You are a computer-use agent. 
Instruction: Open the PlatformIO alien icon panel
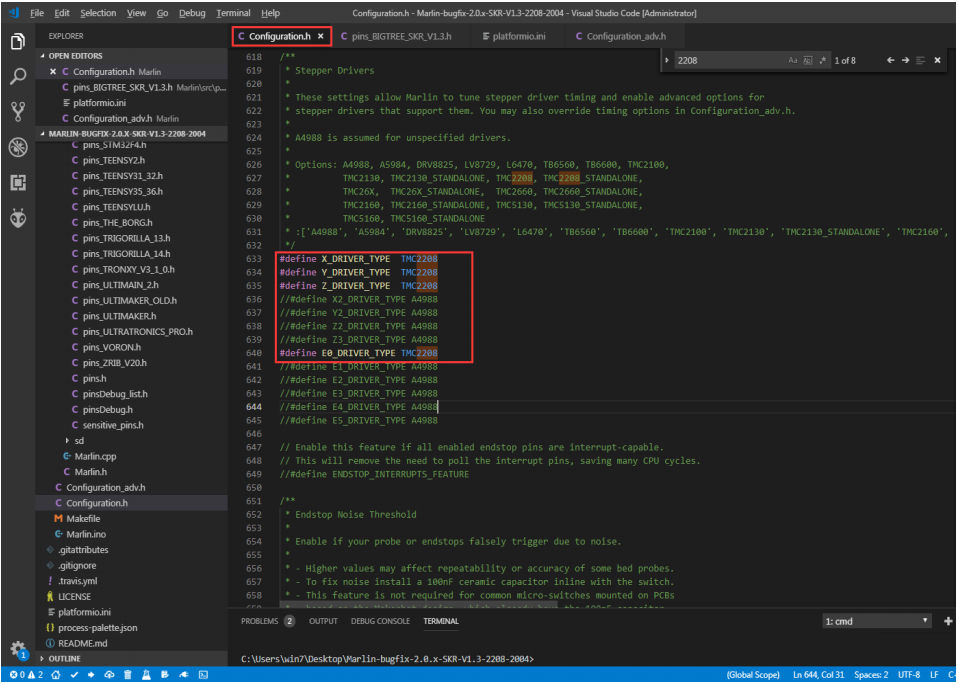(17, 218)
